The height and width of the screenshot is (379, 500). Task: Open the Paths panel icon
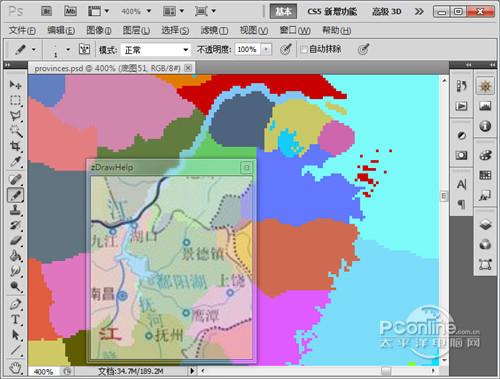click(x=485, y=265)
